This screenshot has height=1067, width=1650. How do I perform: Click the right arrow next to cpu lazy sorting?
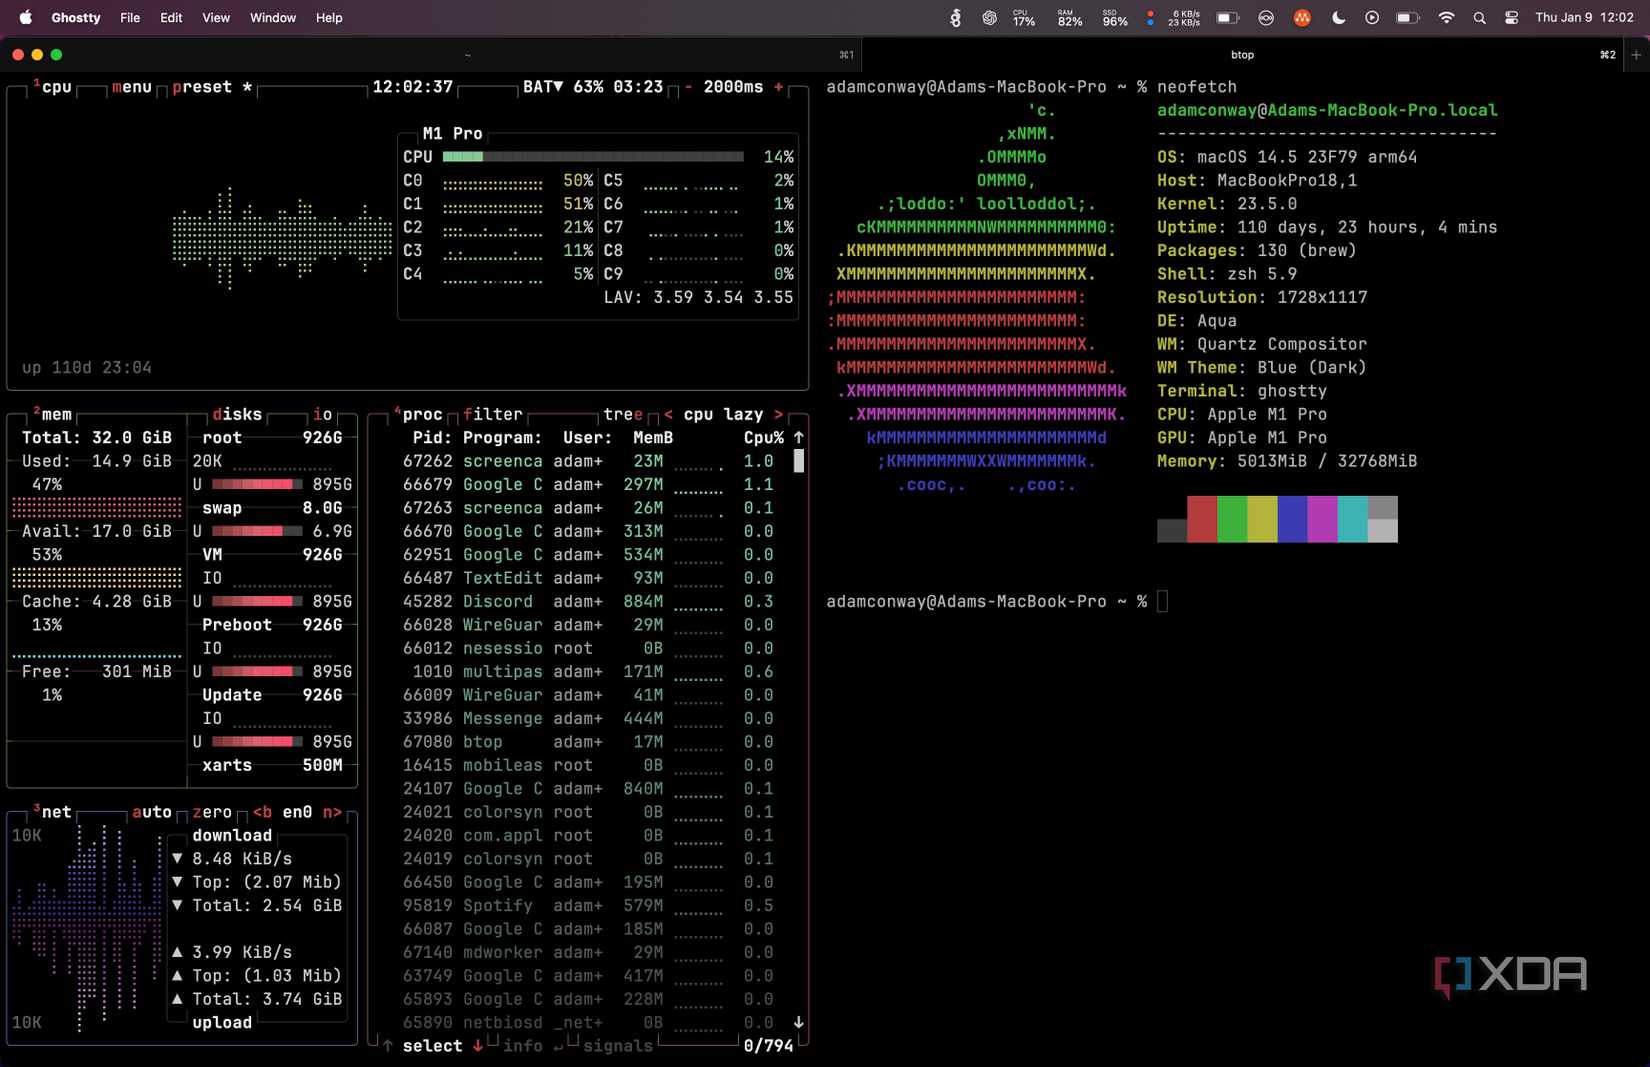tap(779, 413)
